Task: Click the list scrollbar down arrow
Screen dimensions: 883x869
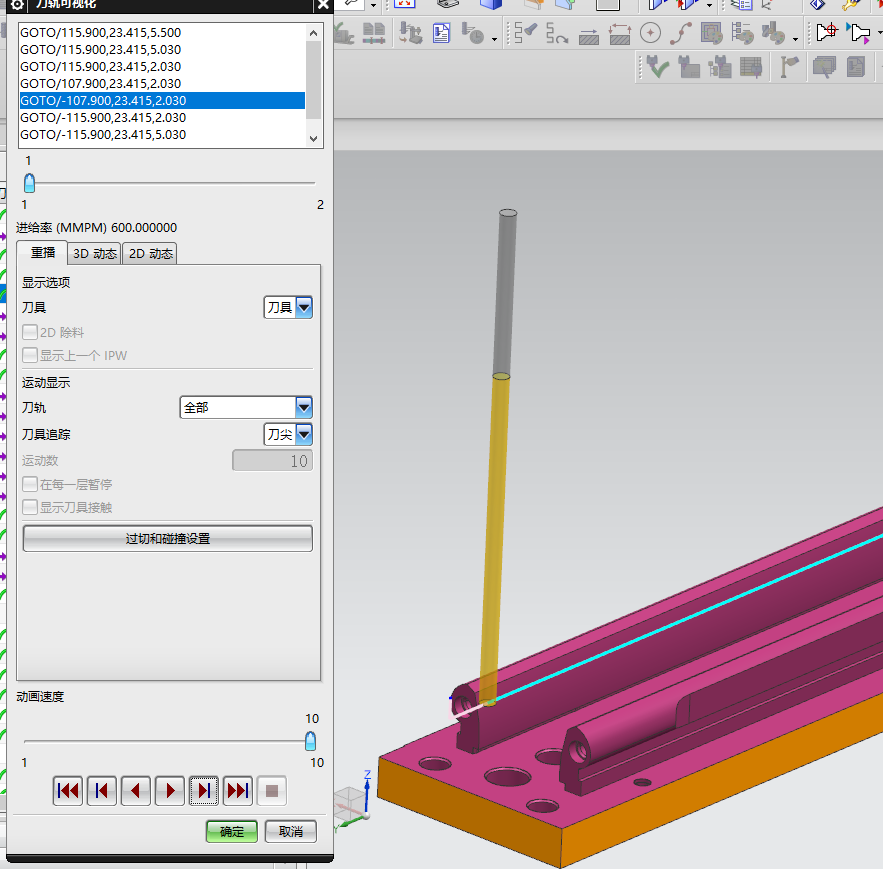Action: [314, 139]
